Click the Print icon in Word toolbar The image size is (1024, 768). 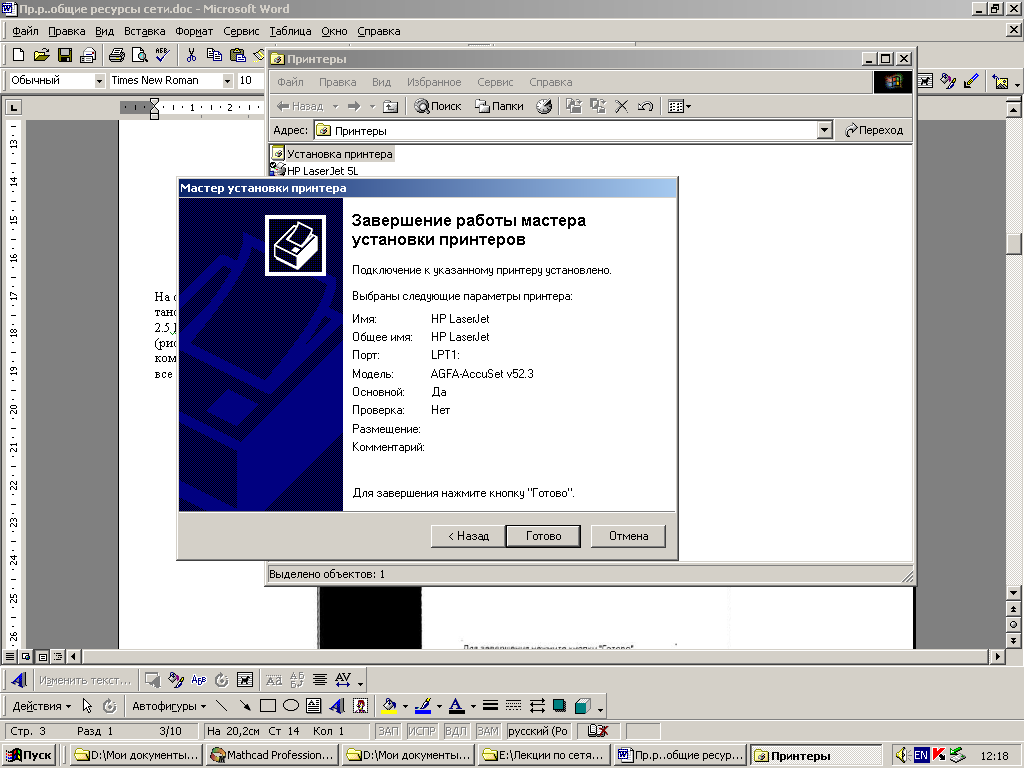click(x=117, y=55)
